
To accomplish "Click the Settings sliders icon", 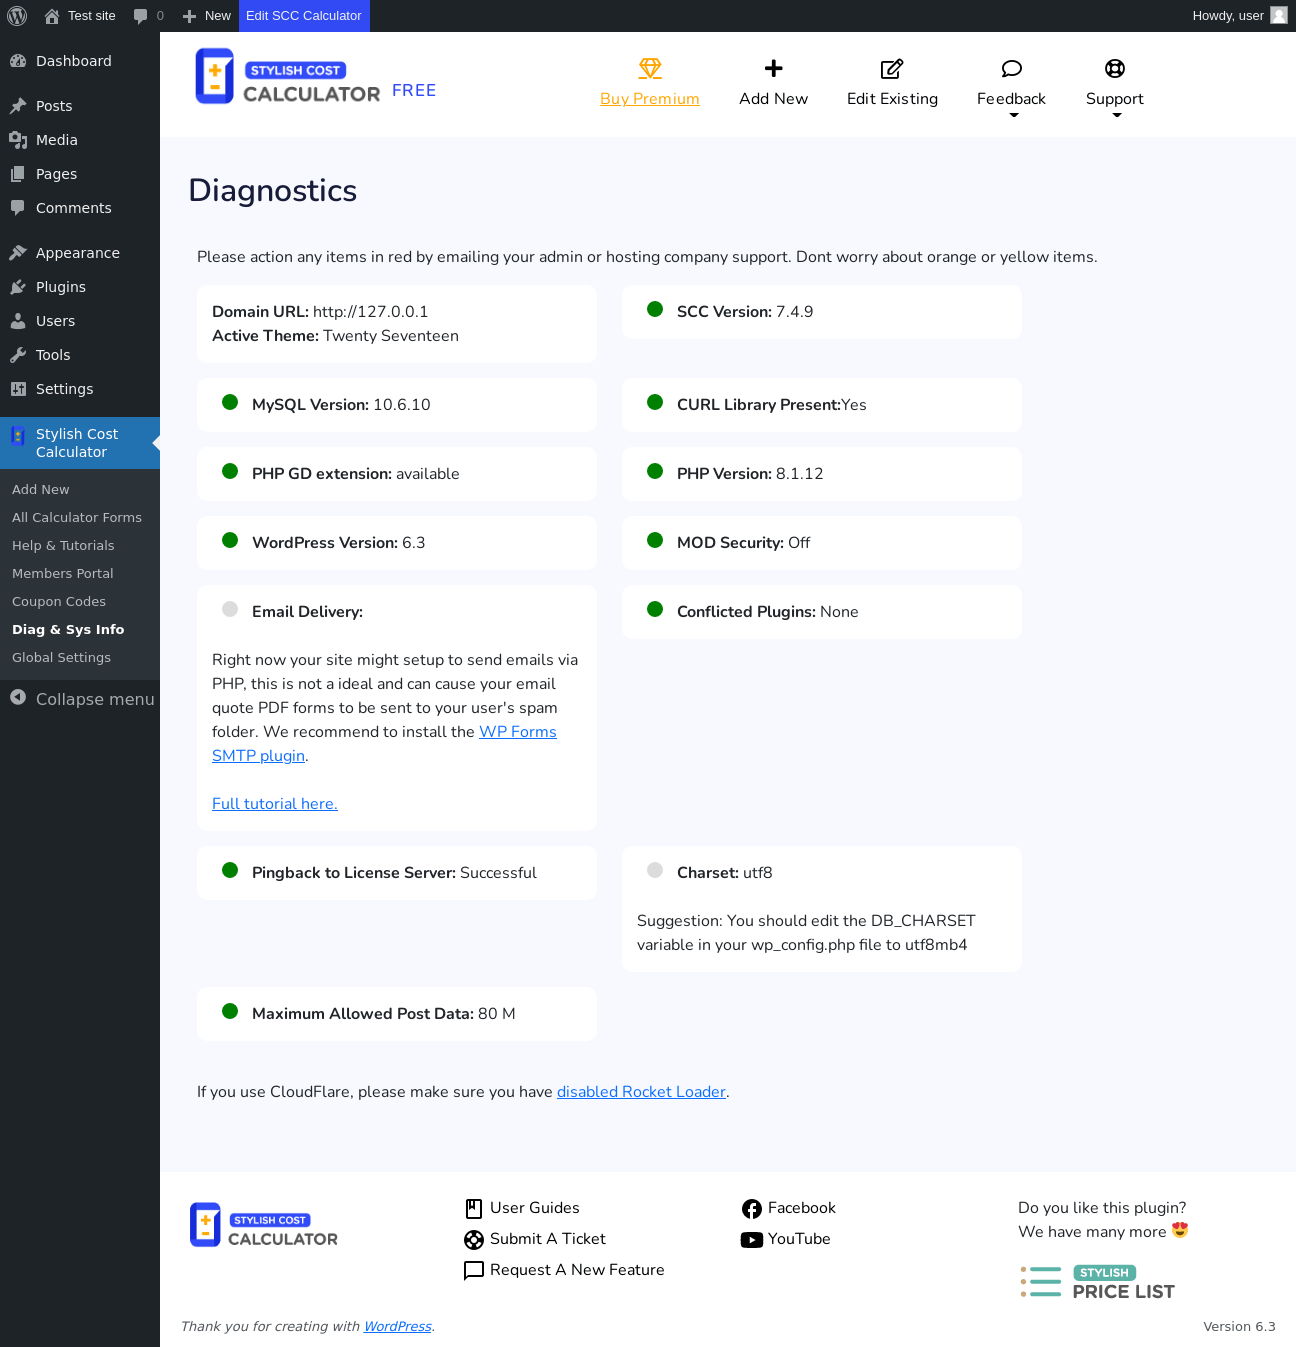I will pos(18,389).
